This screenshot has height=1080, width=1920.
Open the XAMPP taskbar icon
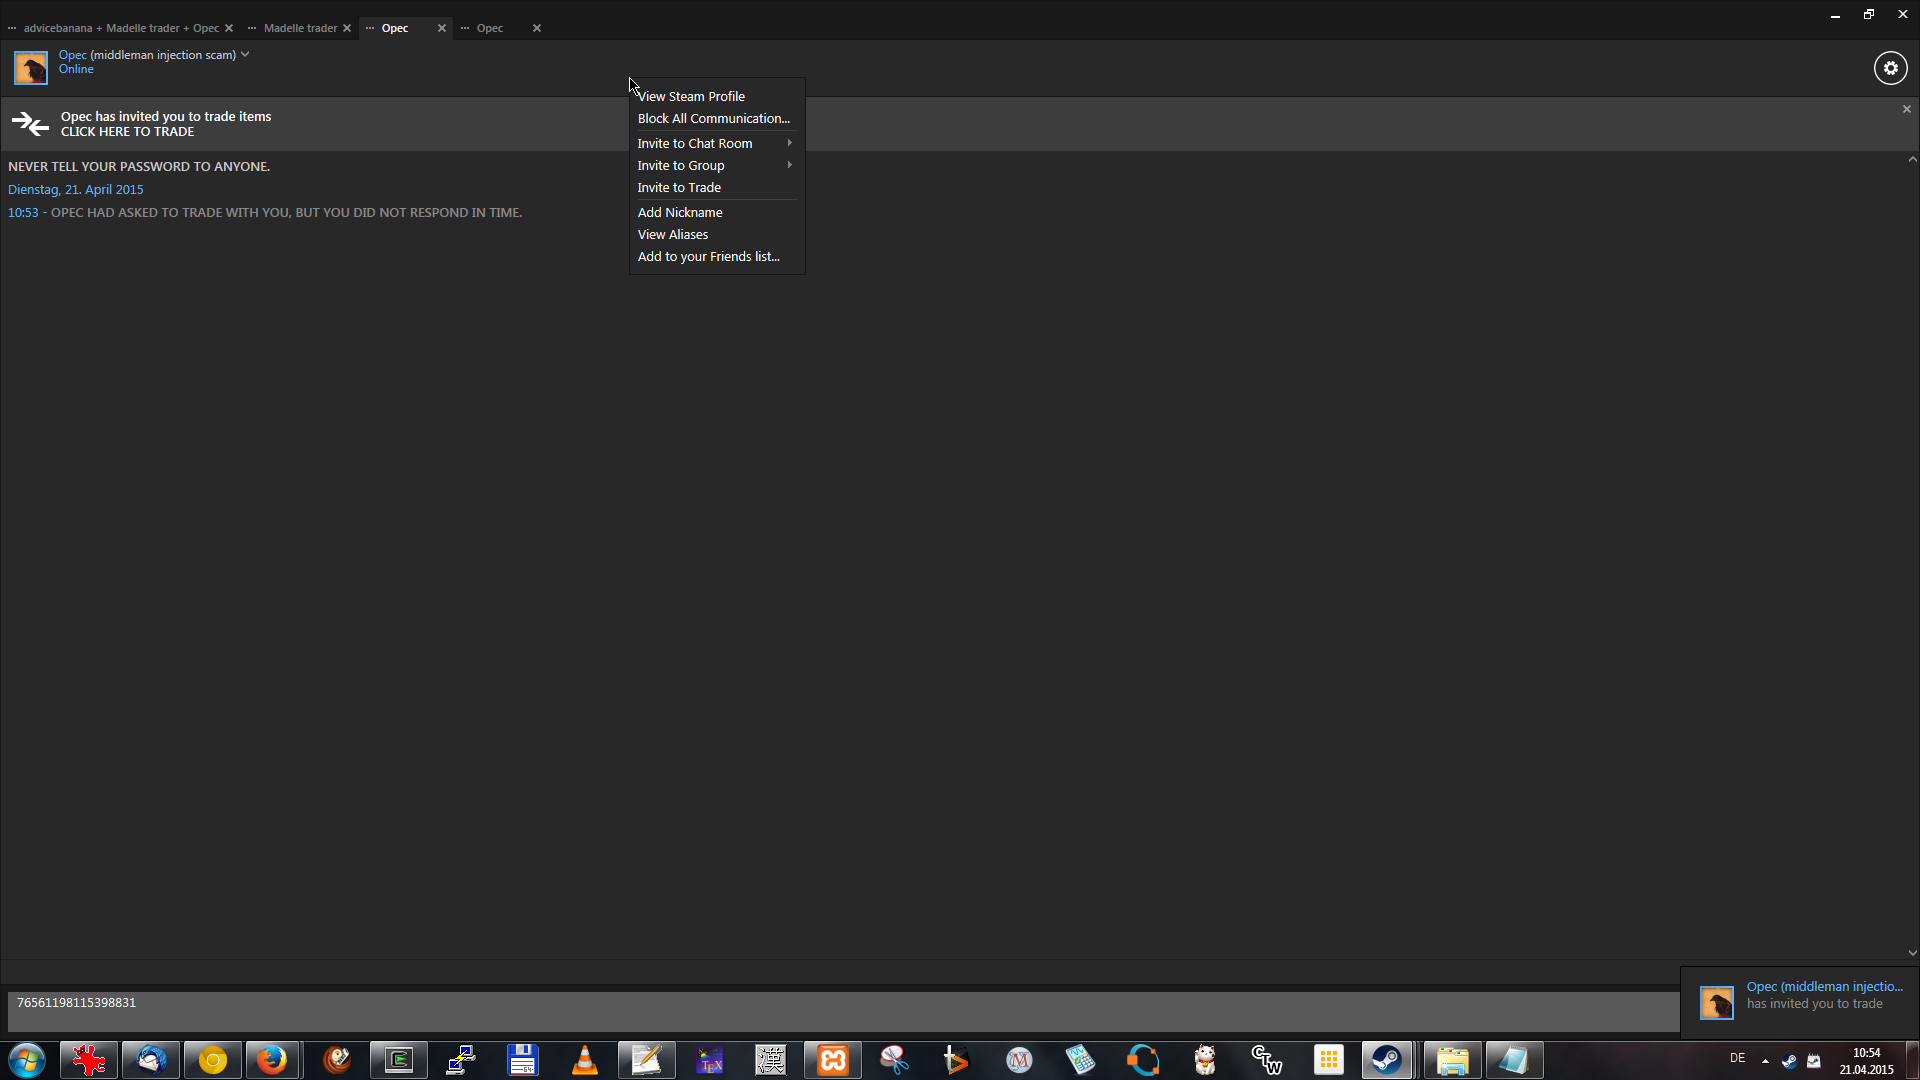[833, 1060]
